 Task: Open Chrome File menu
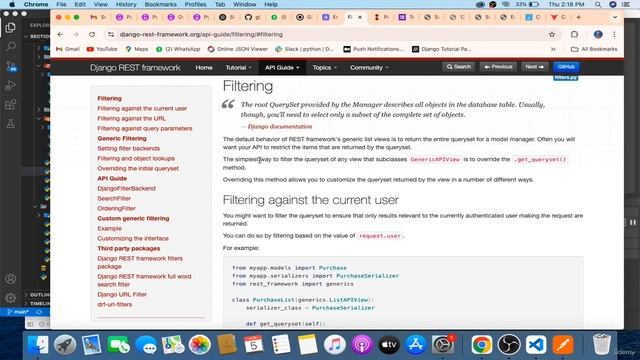(61, 4)
